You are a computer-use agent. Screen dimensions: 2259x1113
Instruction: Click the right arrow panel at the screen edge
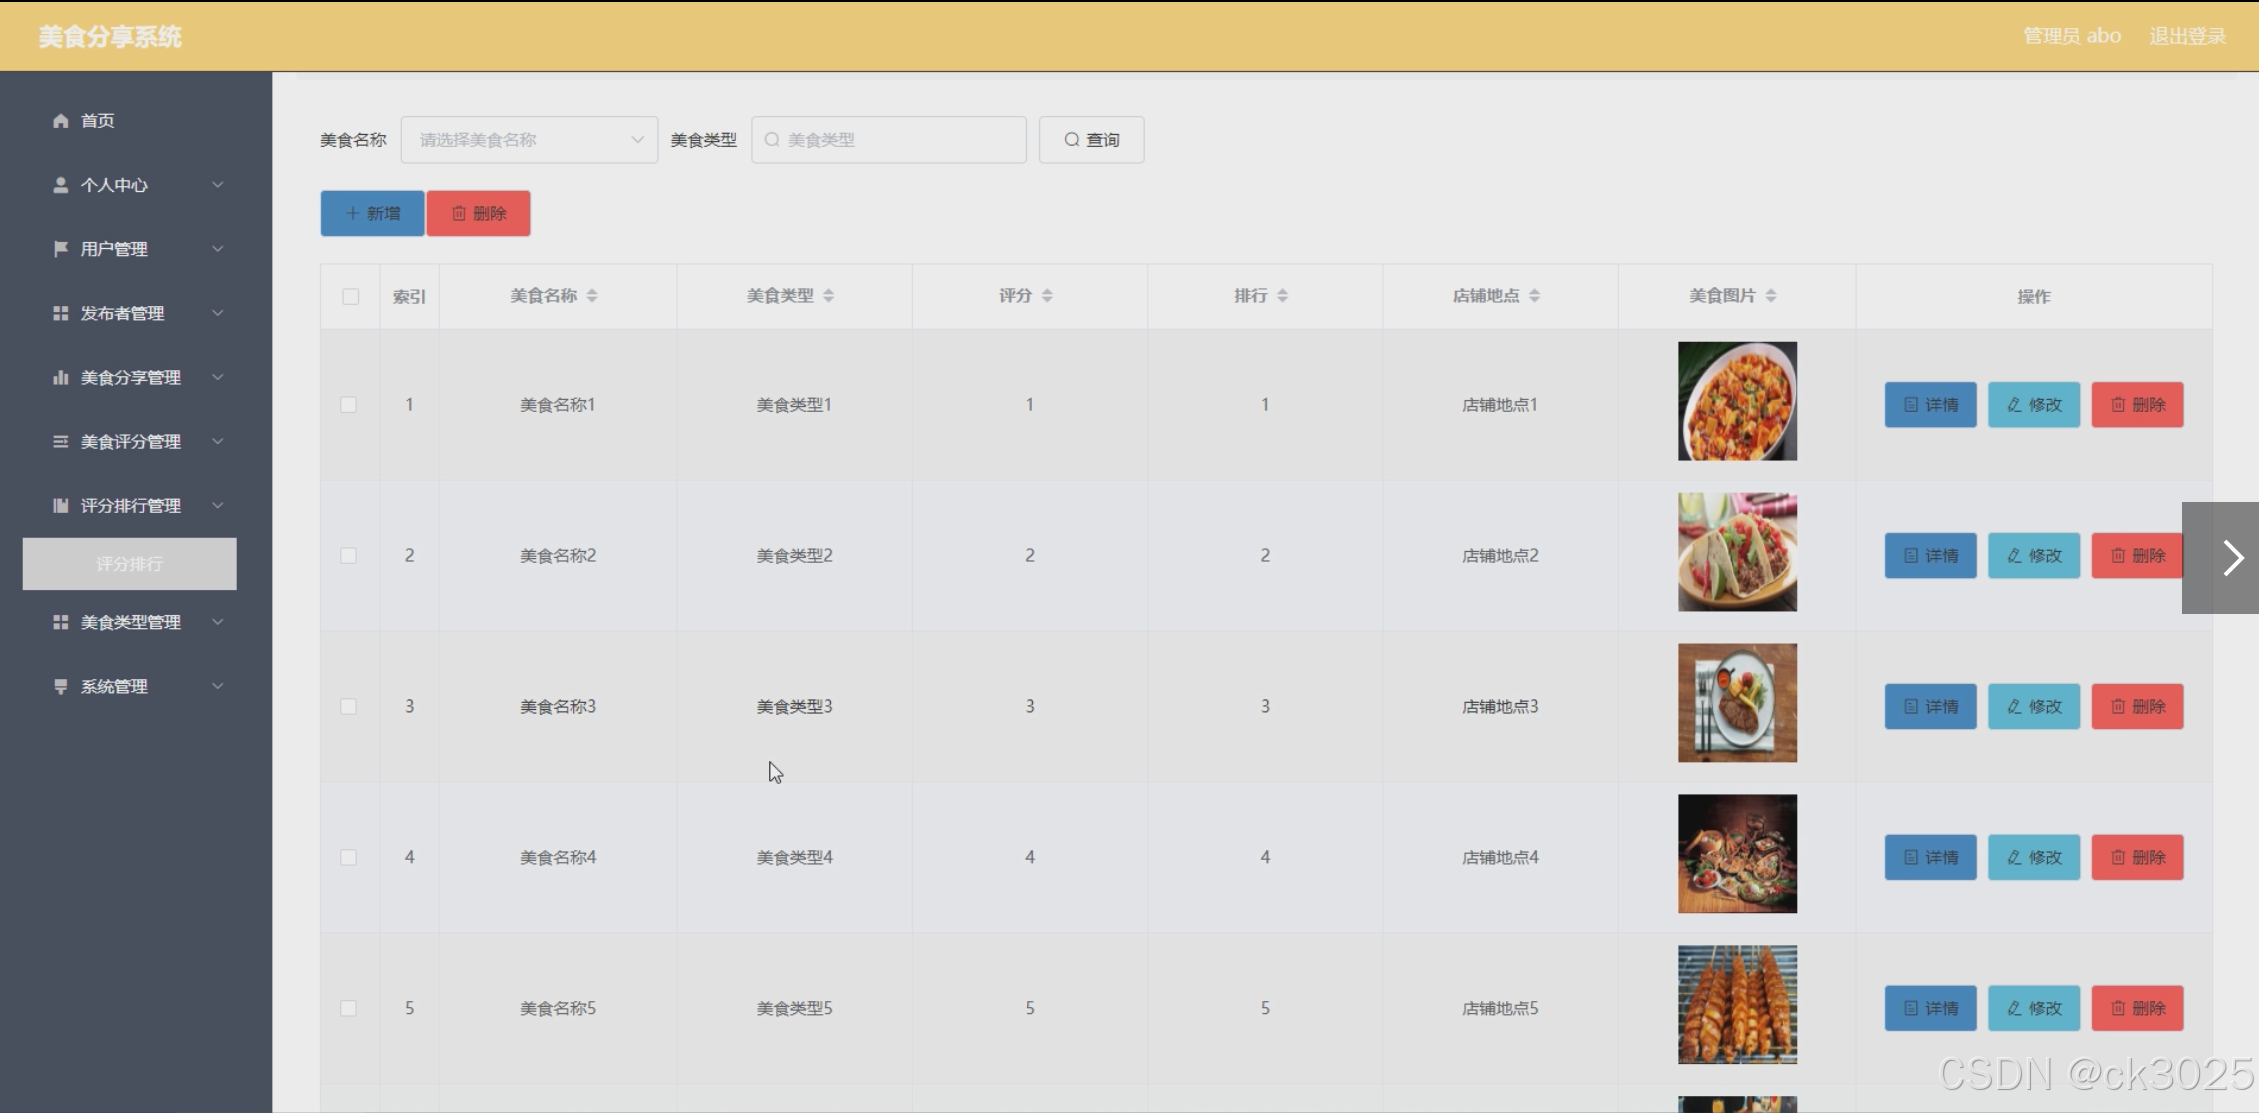coord(2232,558)
